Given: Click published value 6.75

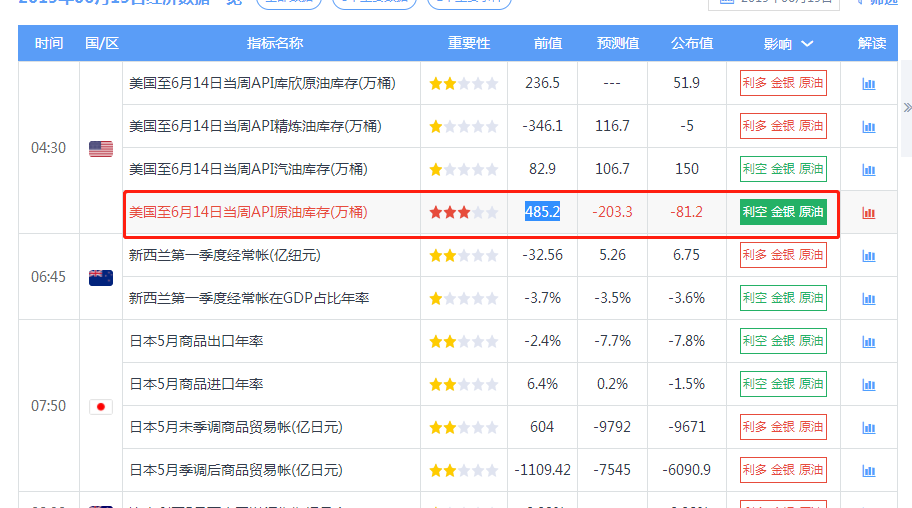Looking at the screenshot, I should (686, 255).
